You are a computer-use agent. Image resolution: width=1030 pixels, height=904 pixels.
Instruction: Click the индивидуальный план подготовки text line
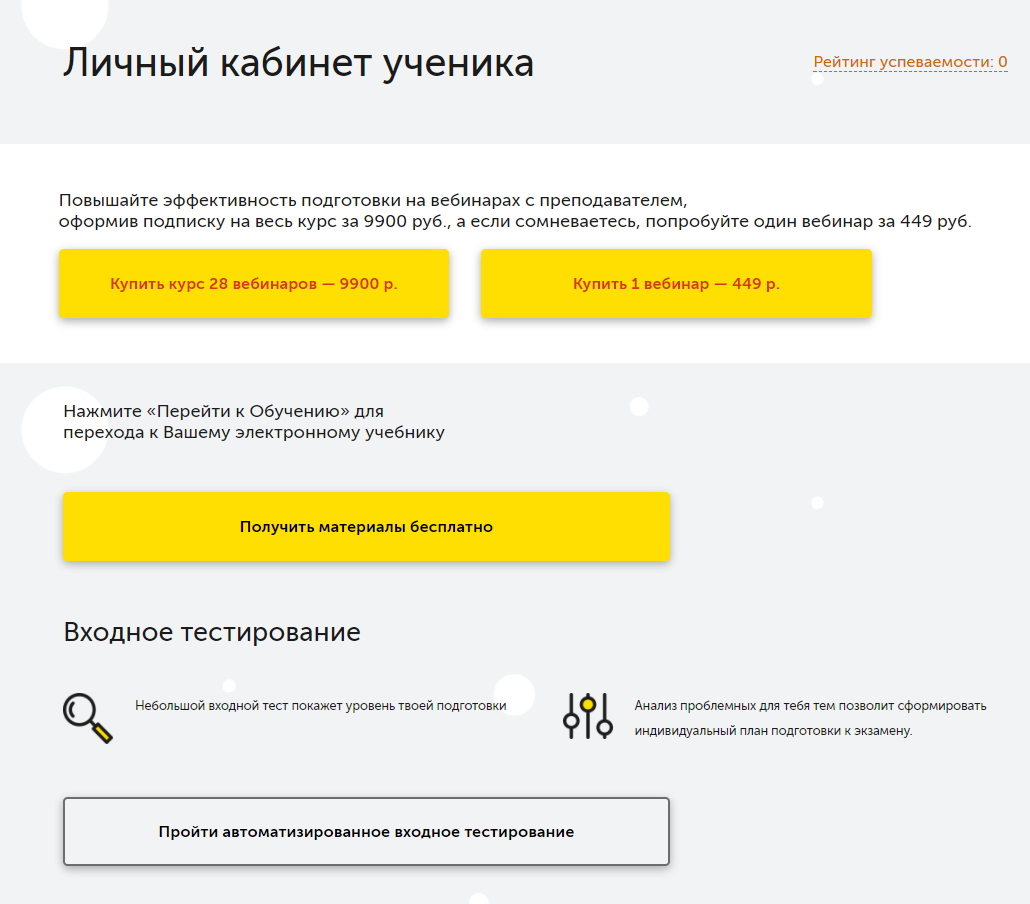point(773,731)
